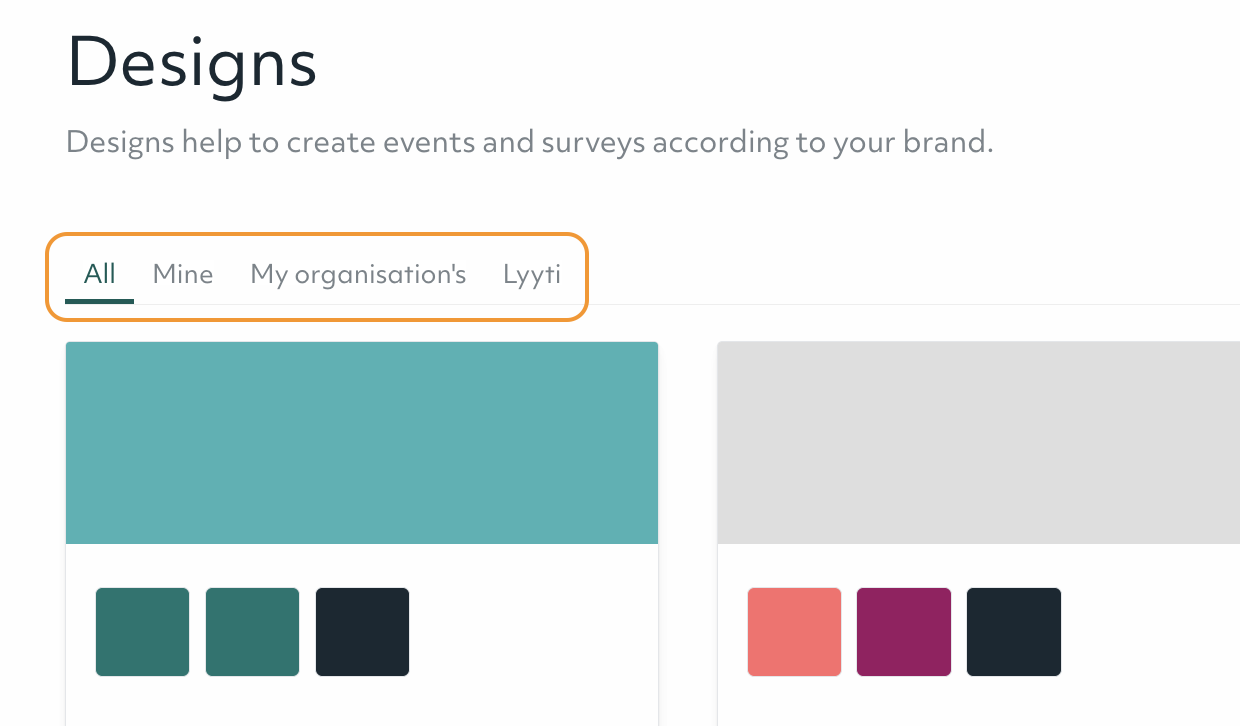Click the designs description subtitle text
This screenshot has width=1240, height=726.
pos(529,142)
